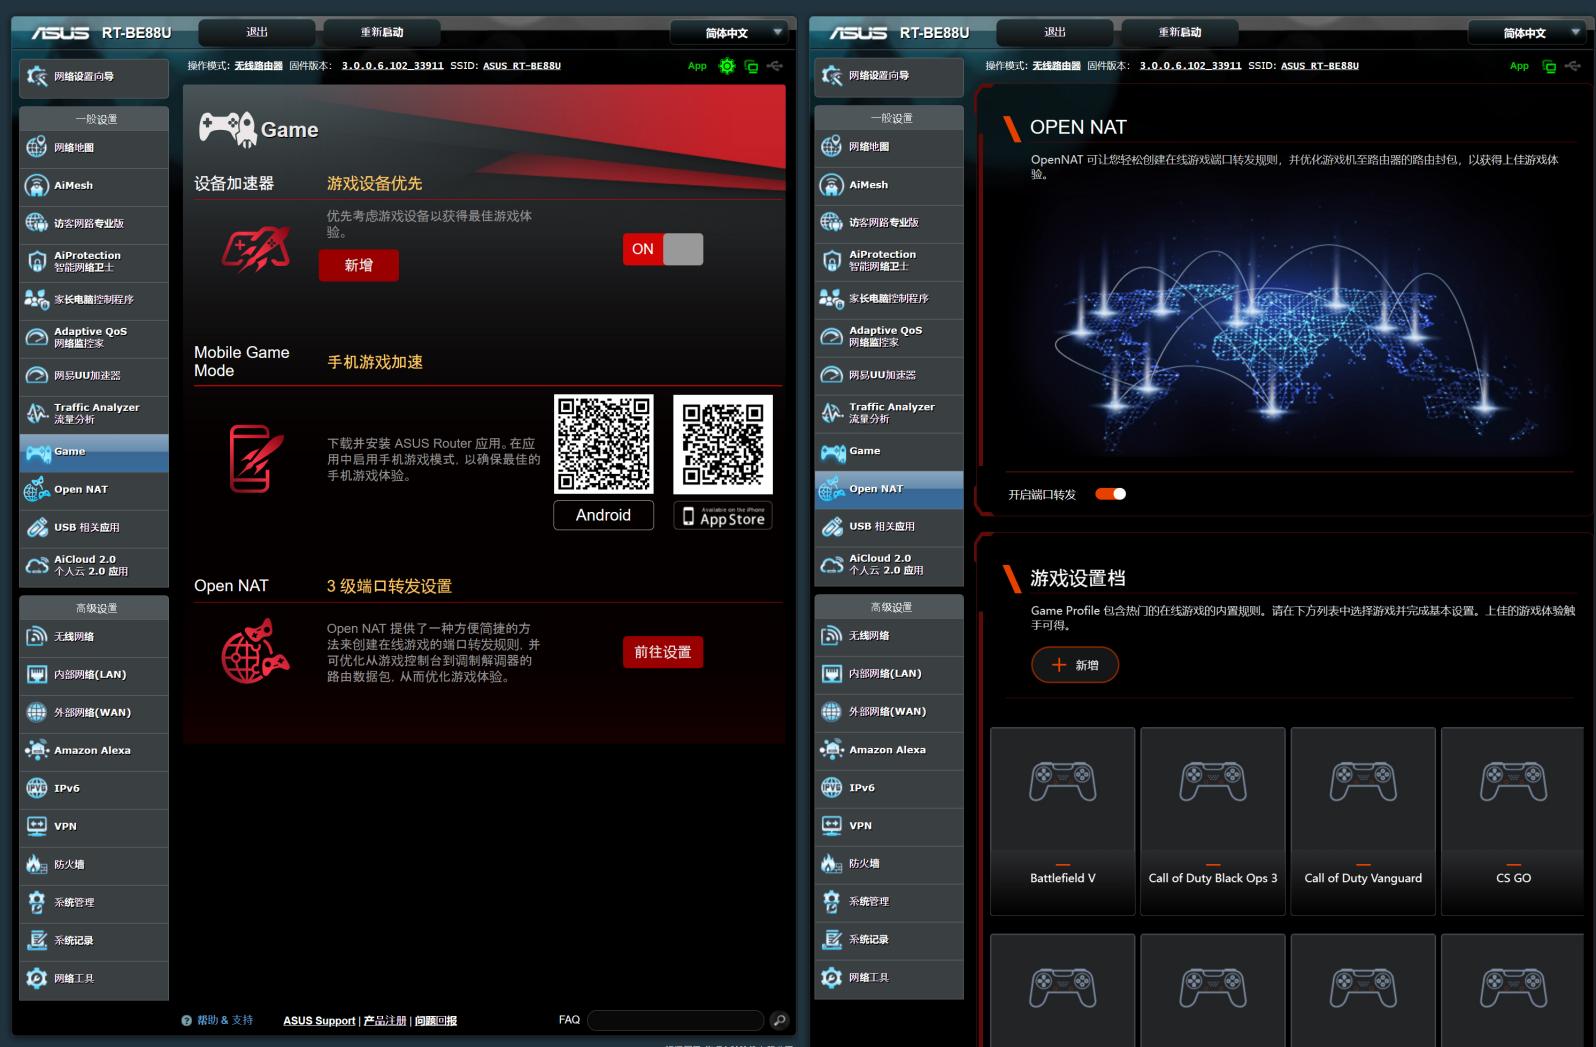The width and height of the screenshot is (1596, 1047).
Task: Select the Battlefield V game profile card
Action: 1062,820
